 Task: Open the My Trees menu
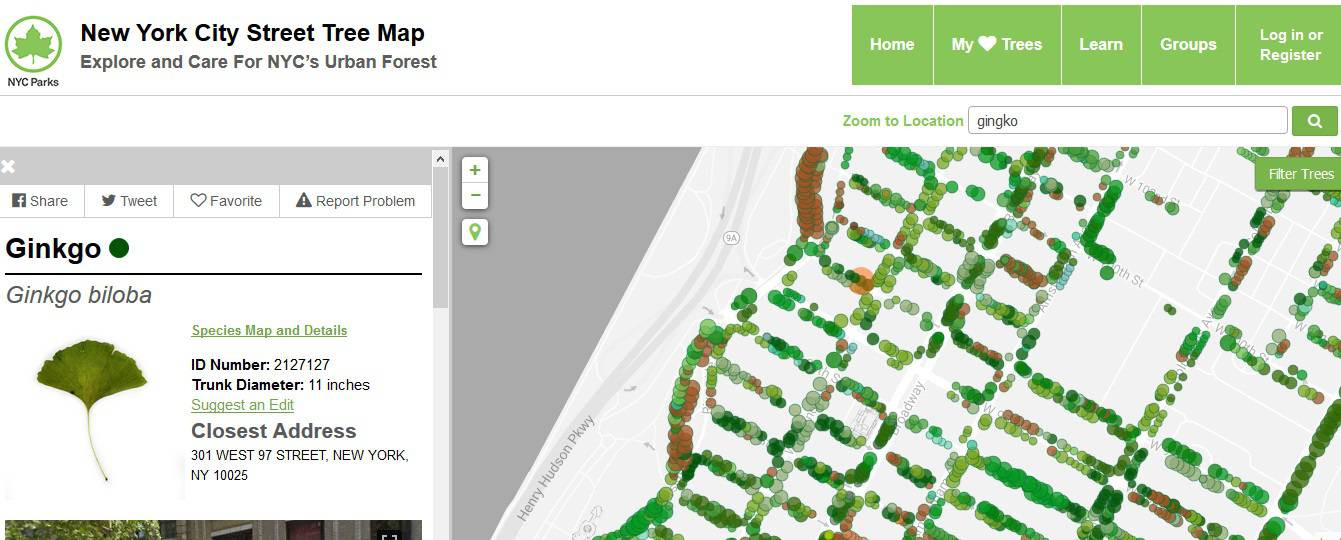[x=997, y=45]
